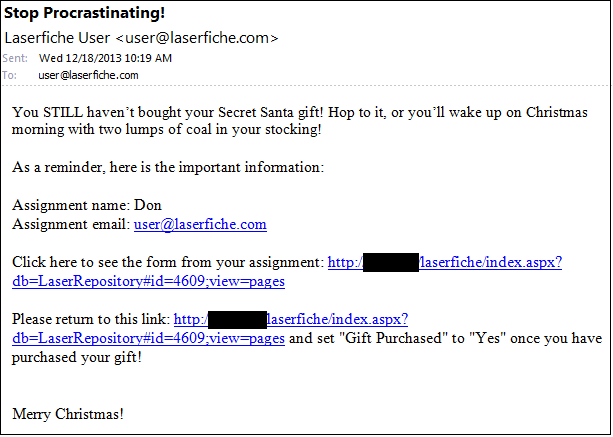Select the "Stop Procrastinating!" subject line

(x=84, y=13)
